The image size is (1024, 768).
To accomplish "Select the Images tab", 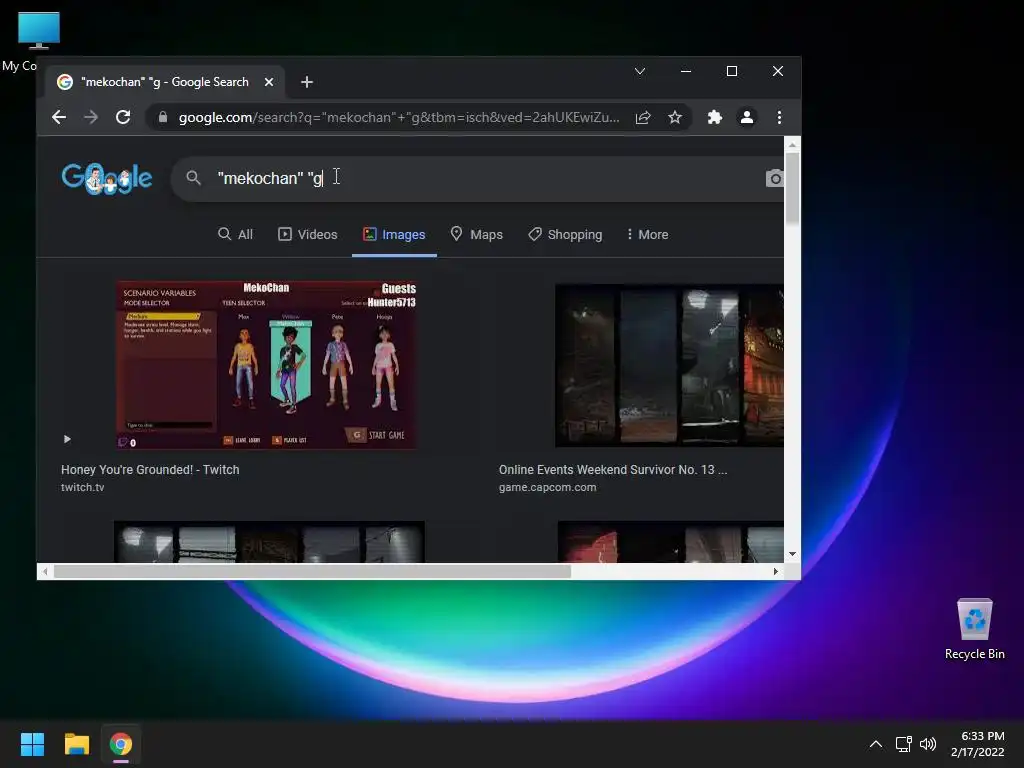I will pyautogui.click(x=394, y=234).
